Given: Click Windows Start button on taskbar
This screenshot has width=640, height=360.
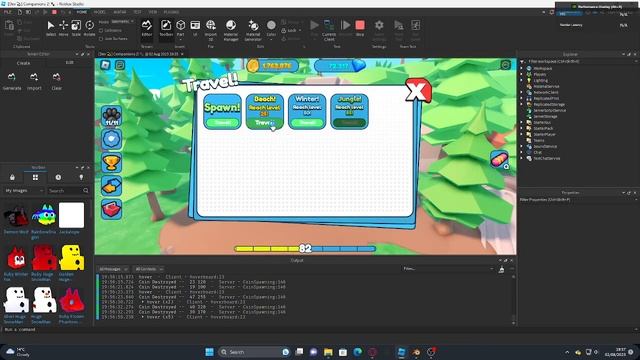Looking at the screenshot, I should pos(209,352).
